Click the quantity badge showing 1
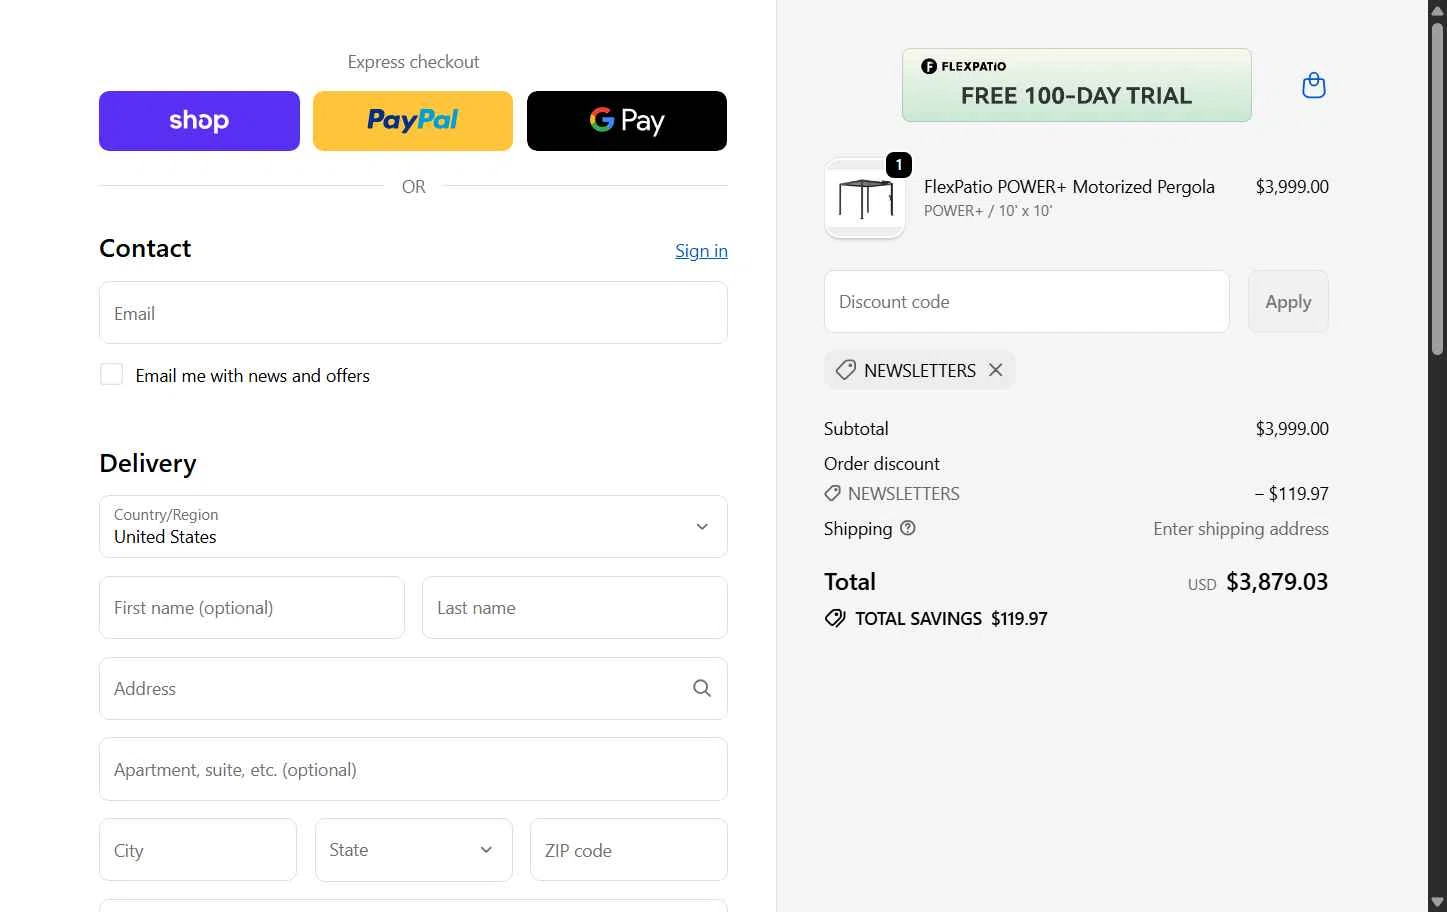1447x912 pixels. coord(899,165)
